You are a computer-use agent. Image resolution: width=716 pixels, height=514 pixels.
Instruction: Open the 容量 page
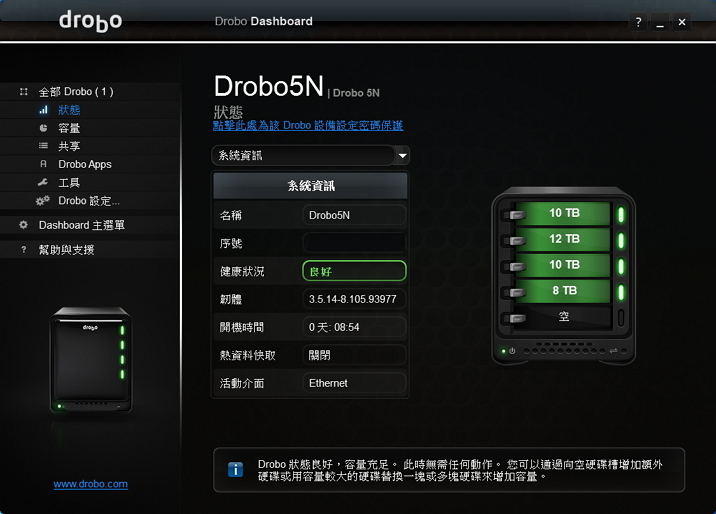(69, 128)
